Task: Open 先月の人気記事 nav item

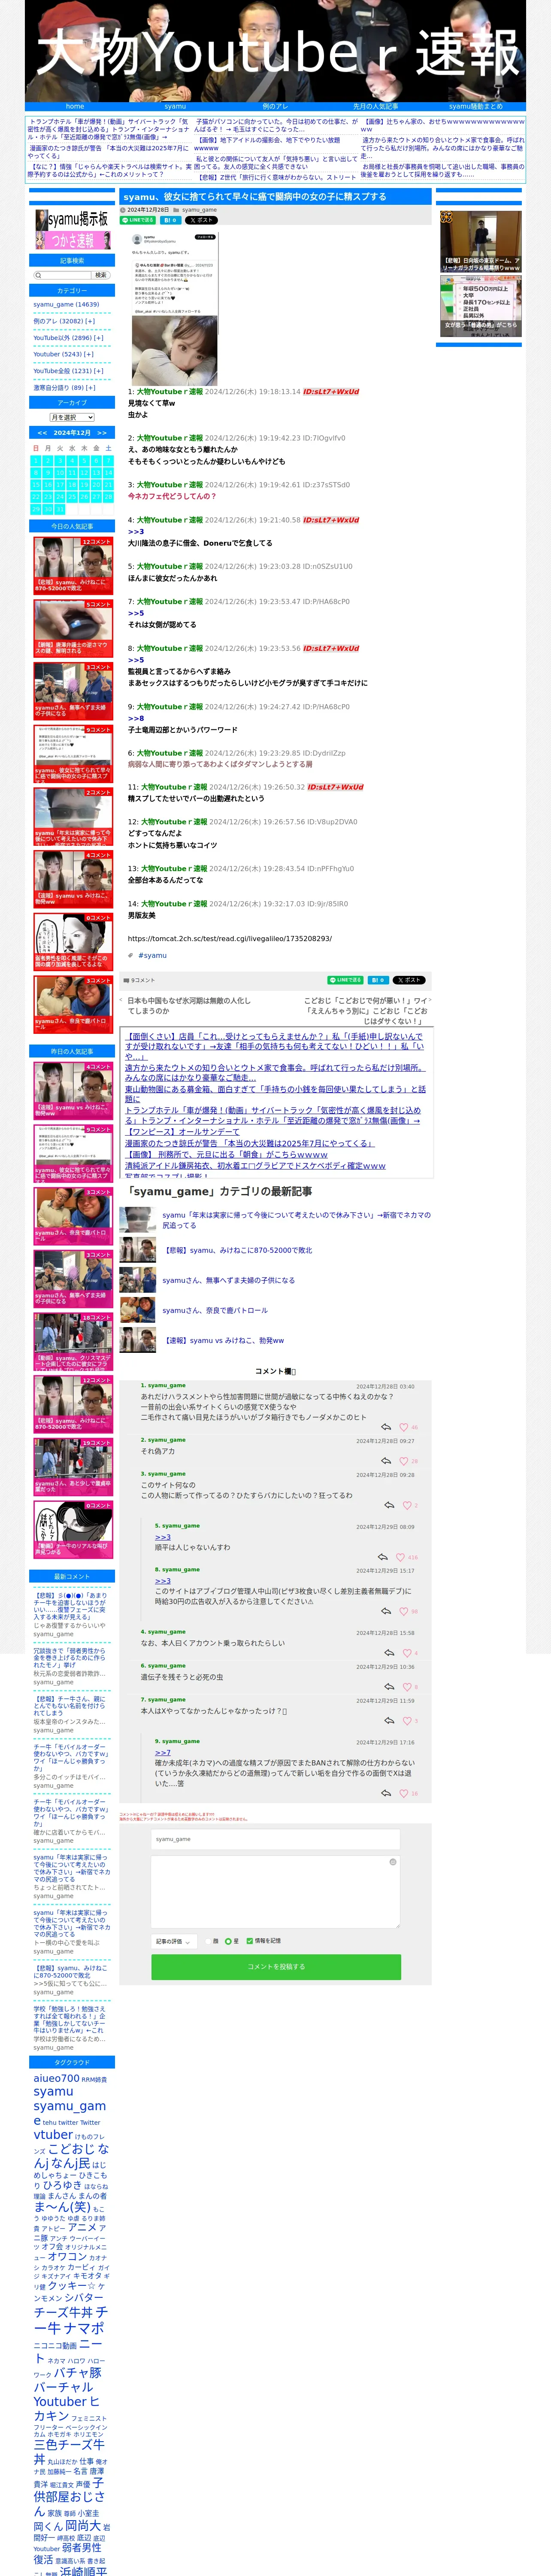Action: click(375, 106)
